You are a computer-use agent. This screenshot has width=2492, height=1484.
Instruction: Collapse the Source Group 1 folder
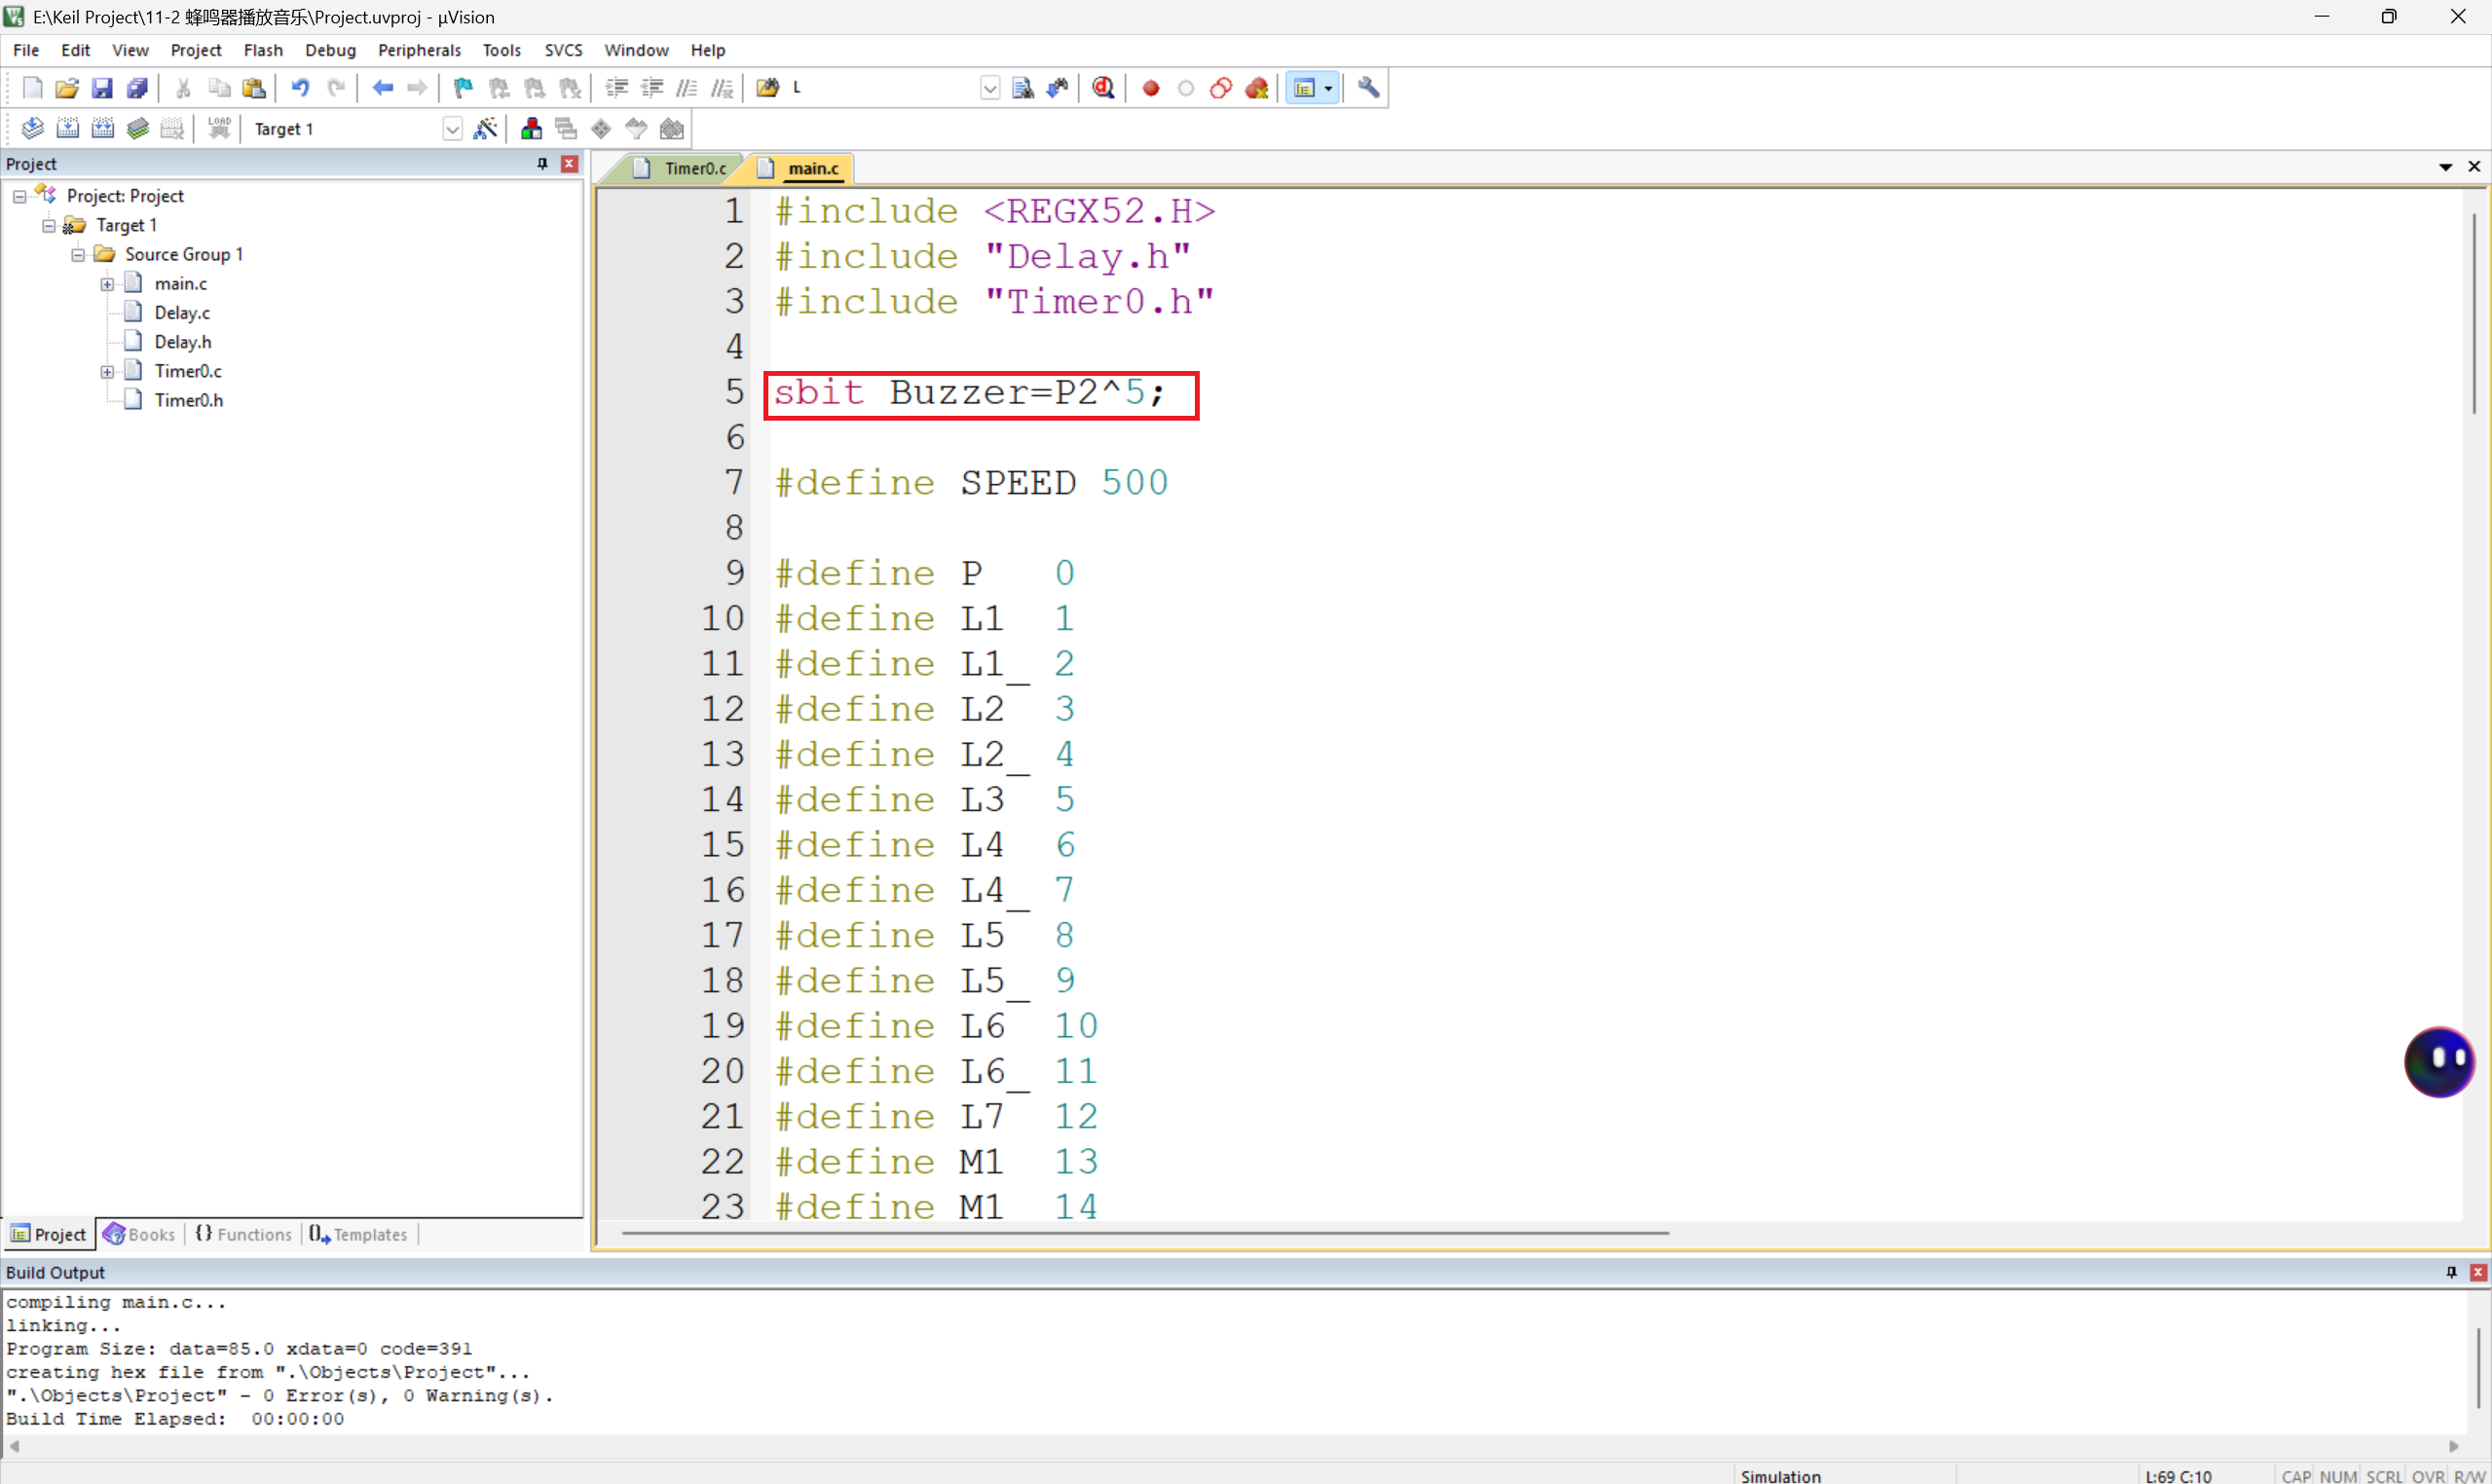[x=78, y=255]
